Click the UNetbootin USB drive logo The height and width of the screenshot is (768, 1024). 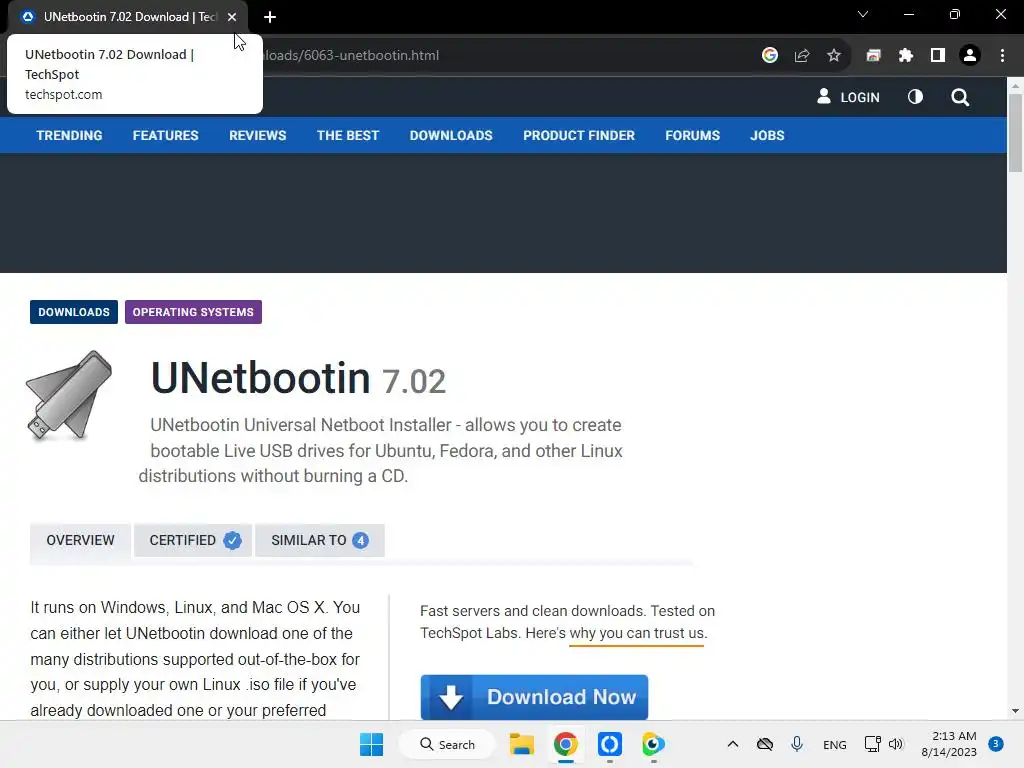coord(69,396)
